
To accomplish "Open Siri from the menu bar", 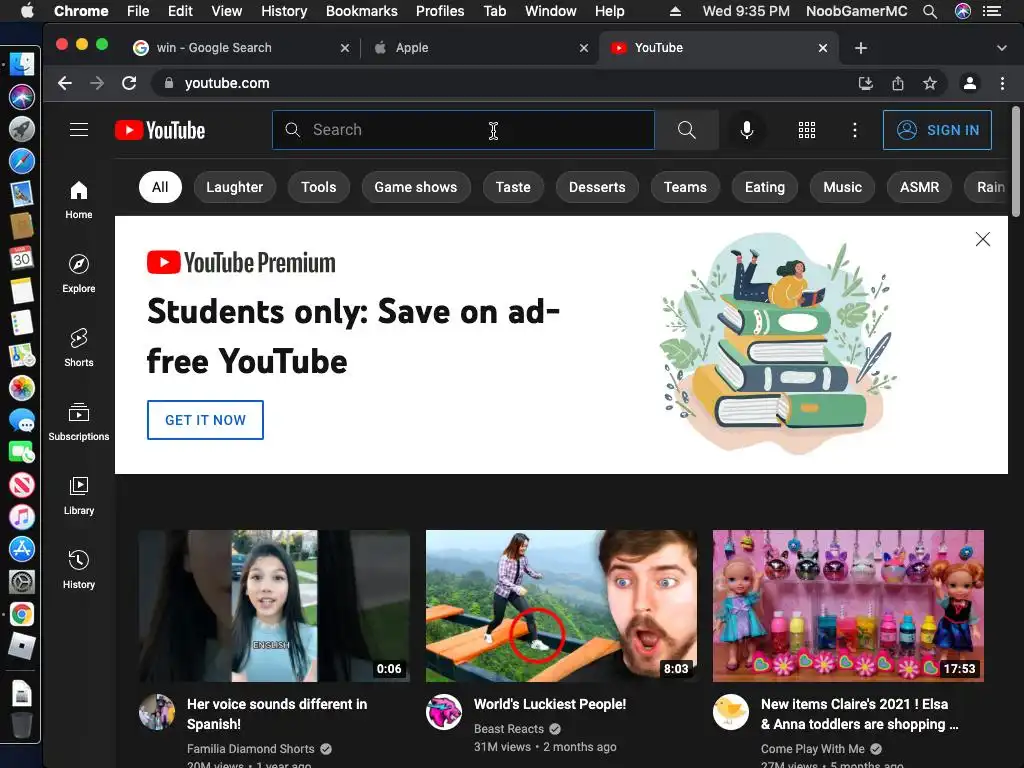I will point(963,11).
